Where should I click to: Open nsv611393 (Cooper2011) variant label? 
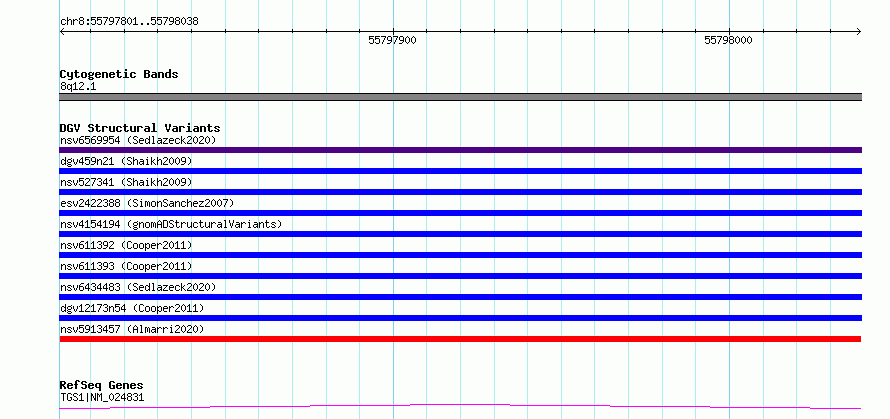tap(126, 266)
